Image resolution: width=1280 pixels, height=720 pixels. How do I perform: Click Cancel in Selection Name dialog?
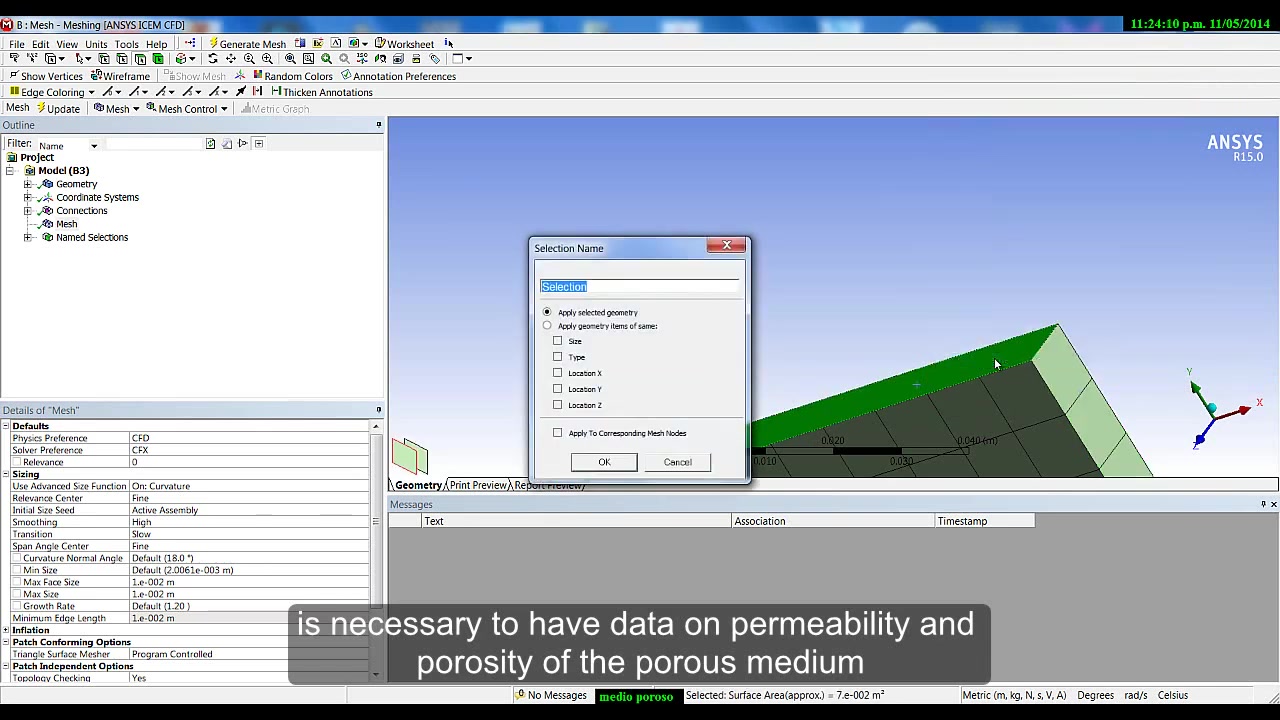(677, 462)
